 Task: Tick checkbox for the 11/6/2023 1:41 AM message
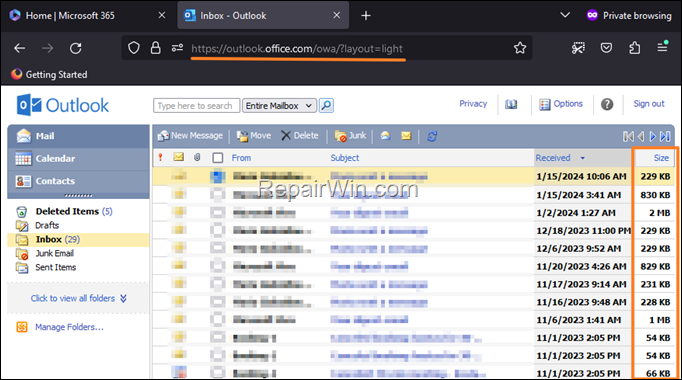[217, 320]
